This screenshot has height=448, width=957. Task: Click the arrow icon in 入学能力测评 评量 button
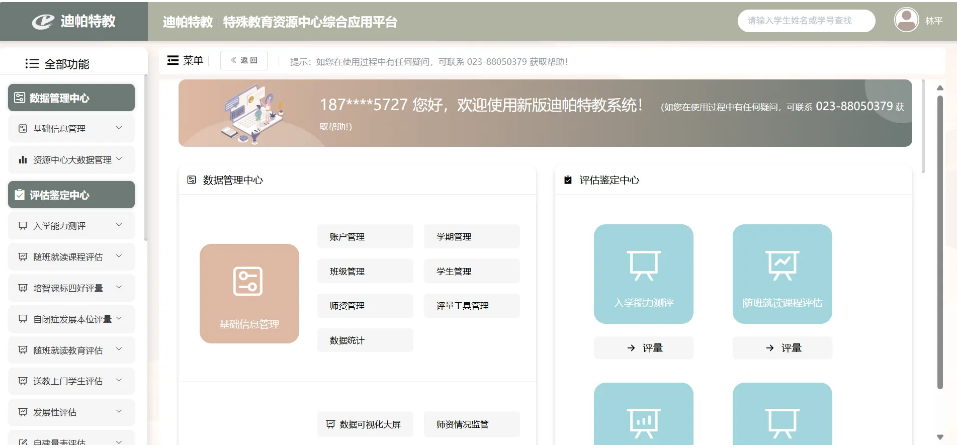631,348
